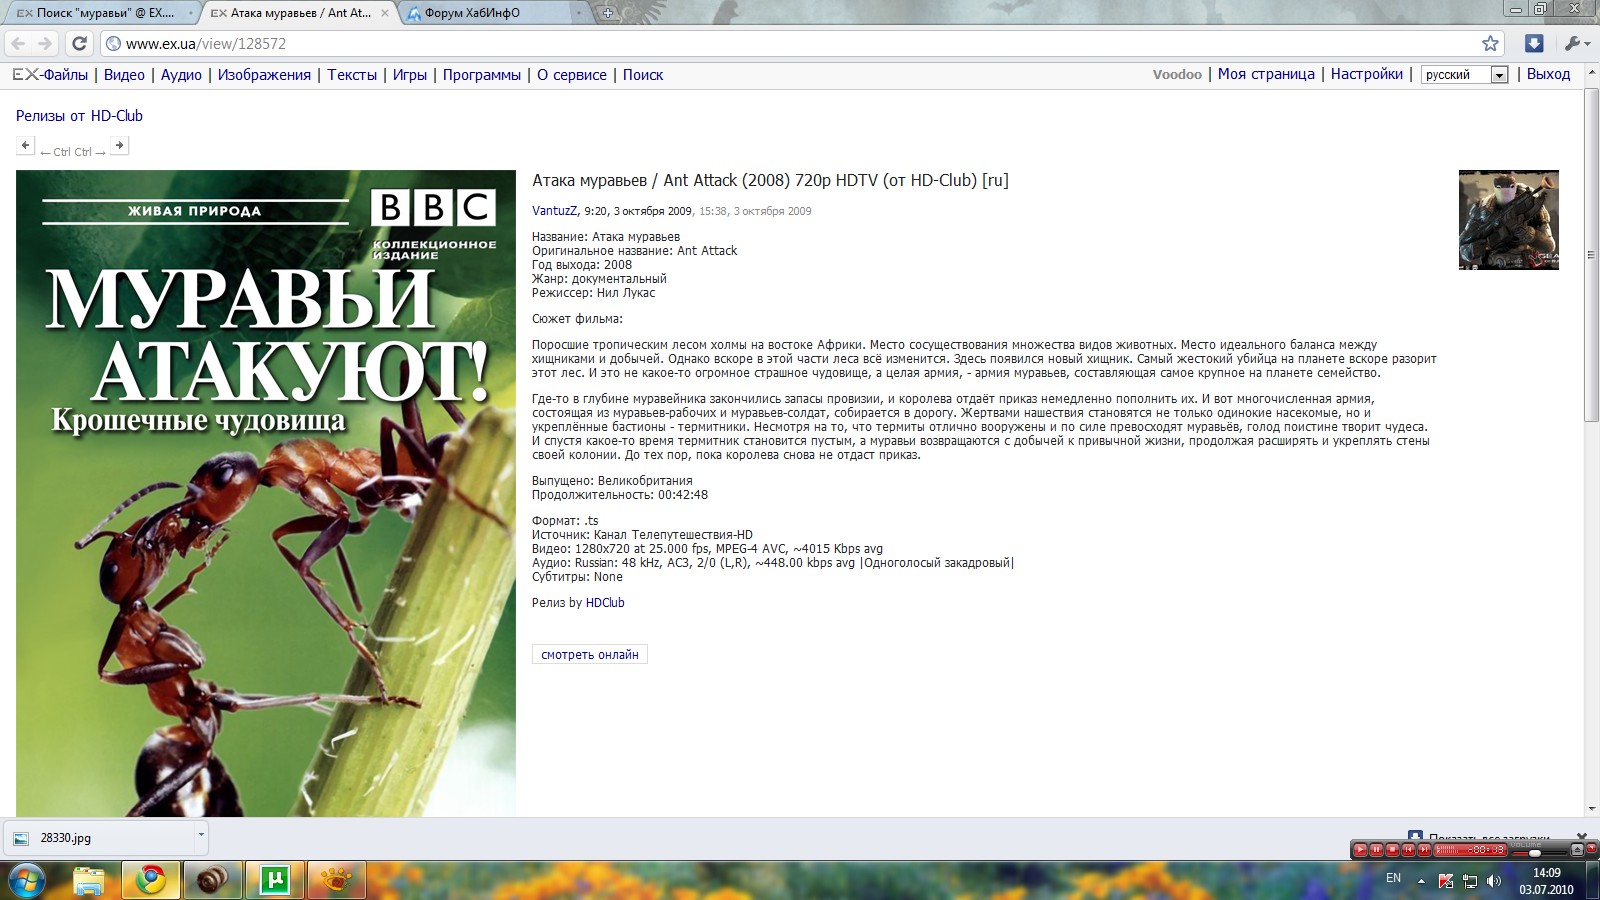Open the Видео menu section

point(124,75)
